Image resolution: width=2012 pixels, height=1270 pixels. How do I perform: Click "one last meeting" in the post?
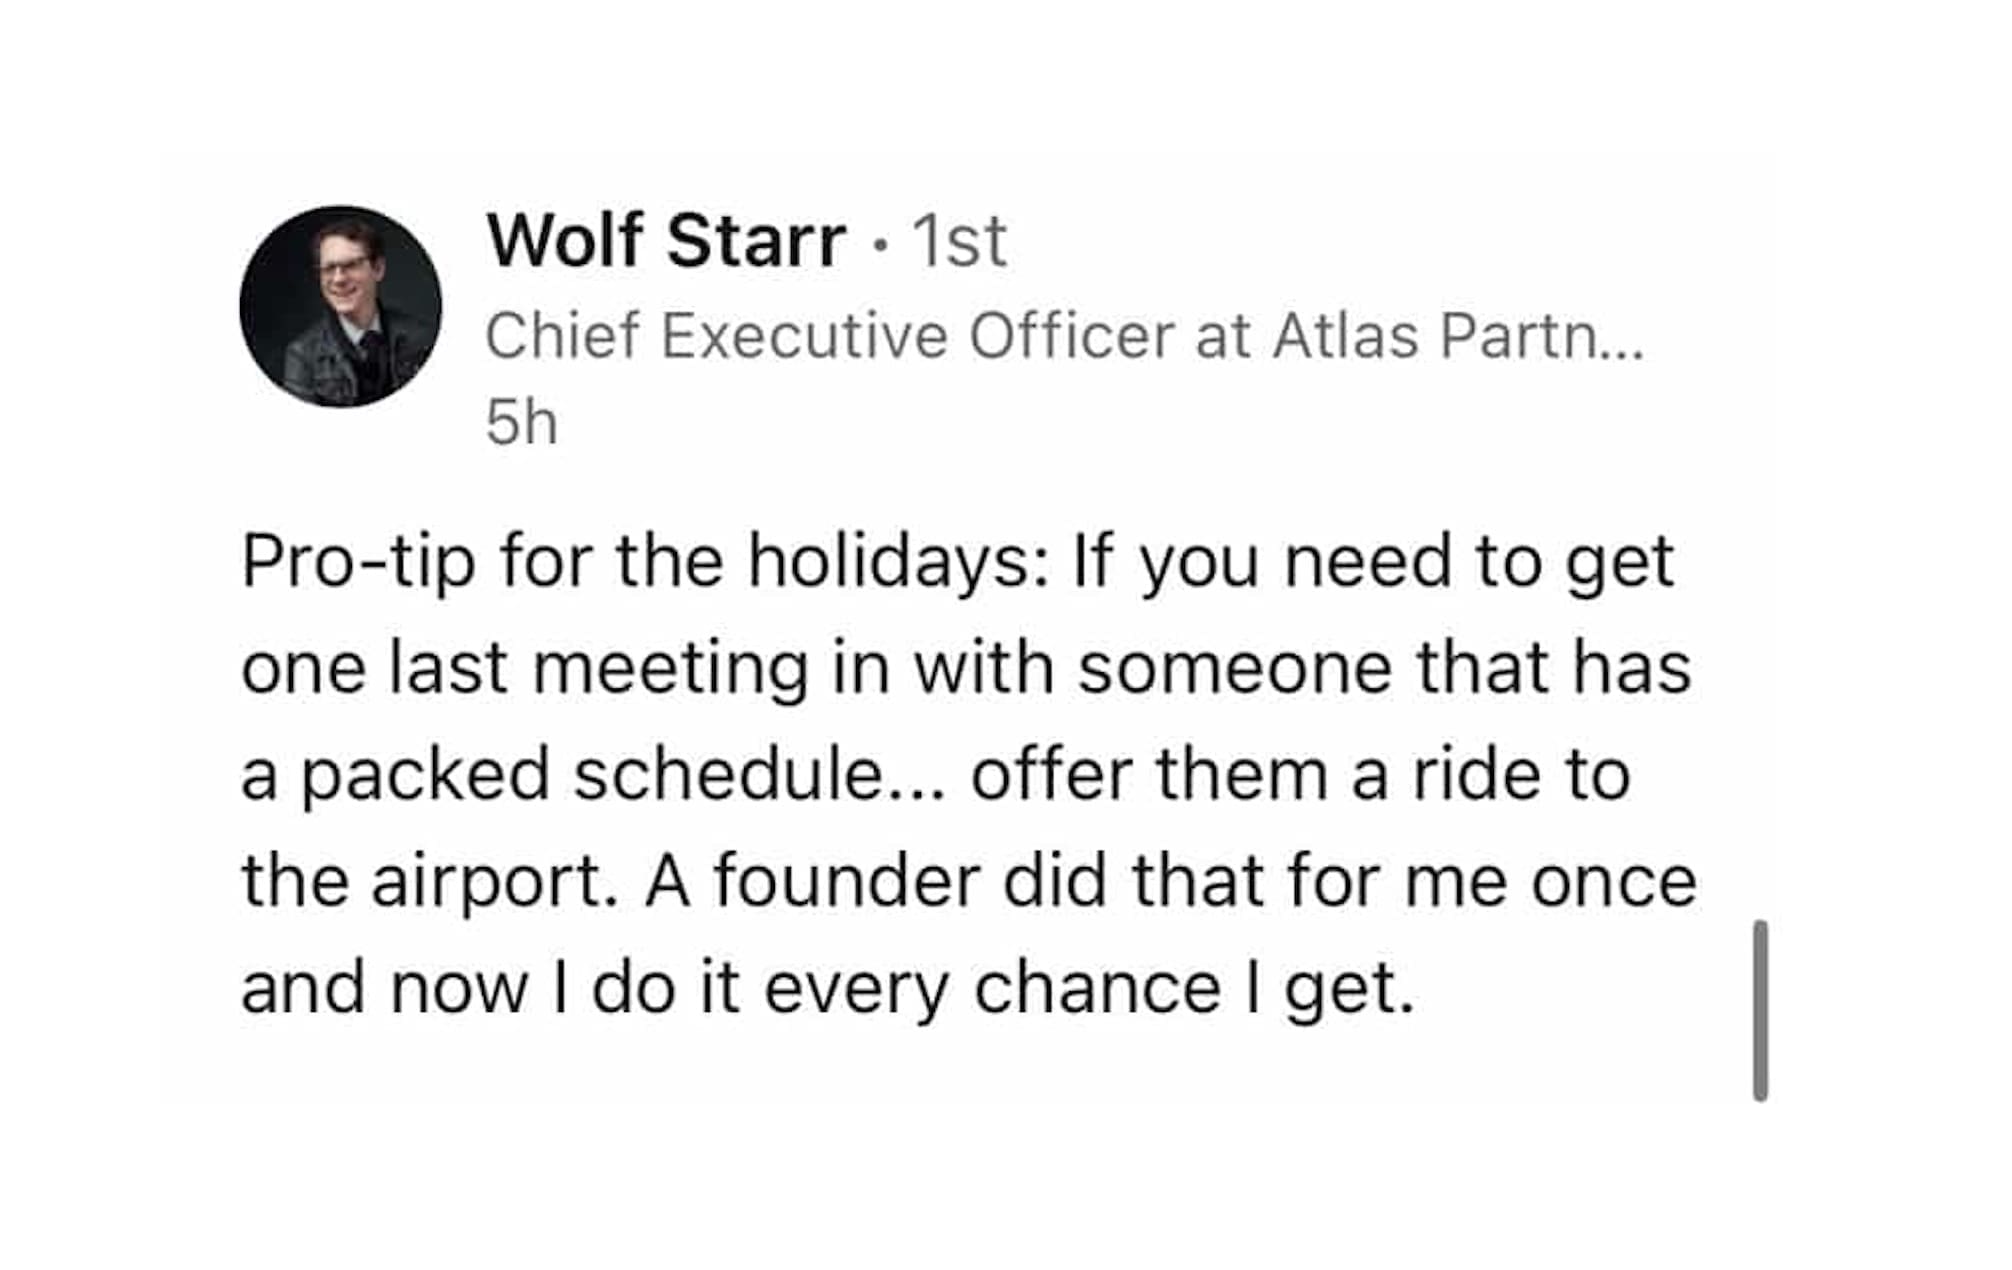524,668
